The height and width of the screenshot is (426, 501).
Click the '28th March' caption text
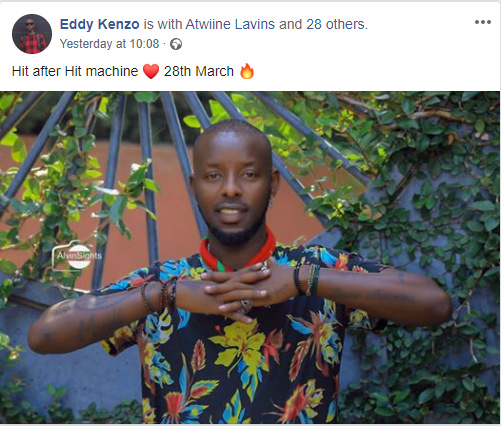click(x=199, y=71)
